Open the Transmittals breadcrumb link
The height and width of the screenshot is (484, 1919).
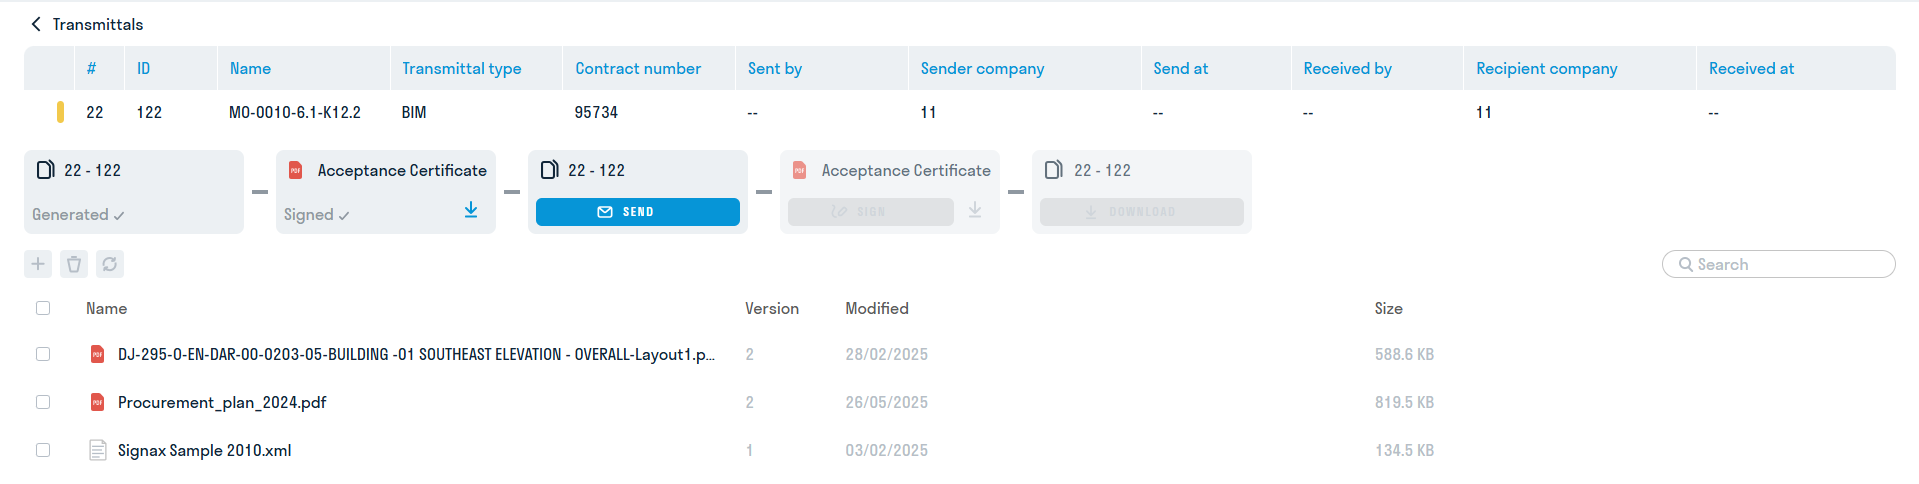pyautogui.click(x=98, y=24)
